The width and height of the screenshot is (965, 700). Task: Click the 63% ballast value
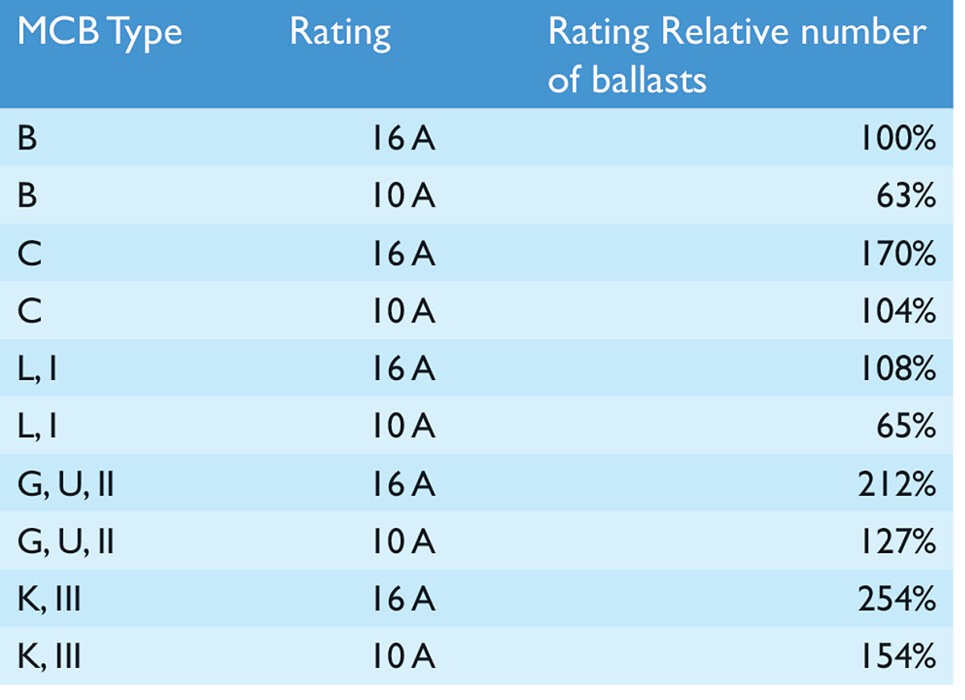[x=906, y=195]
